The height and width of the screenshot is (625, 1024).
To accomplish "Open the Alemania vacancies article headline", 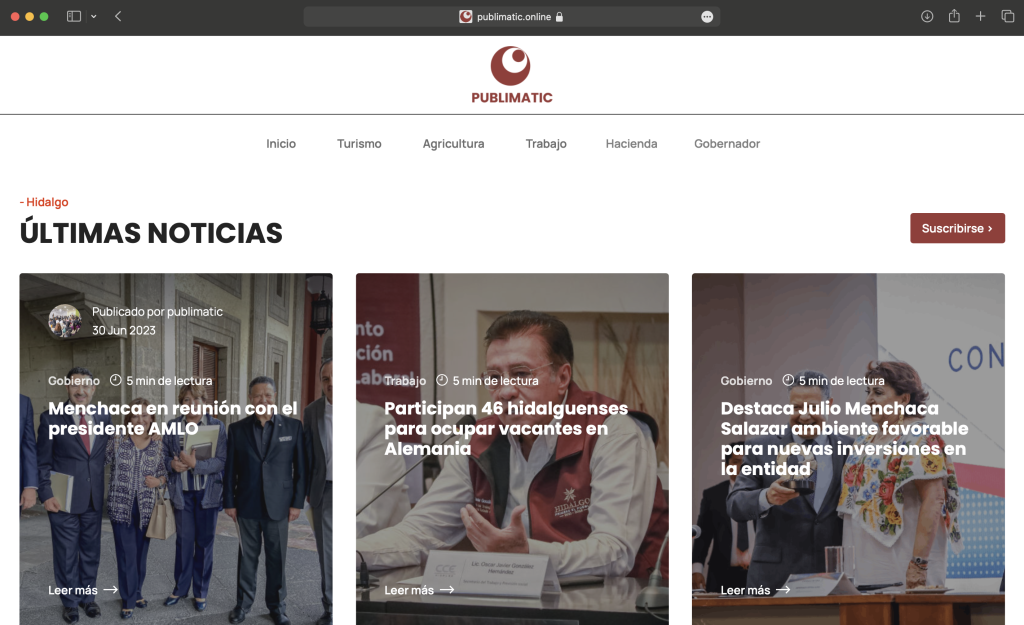I will [x=506, y=428].
